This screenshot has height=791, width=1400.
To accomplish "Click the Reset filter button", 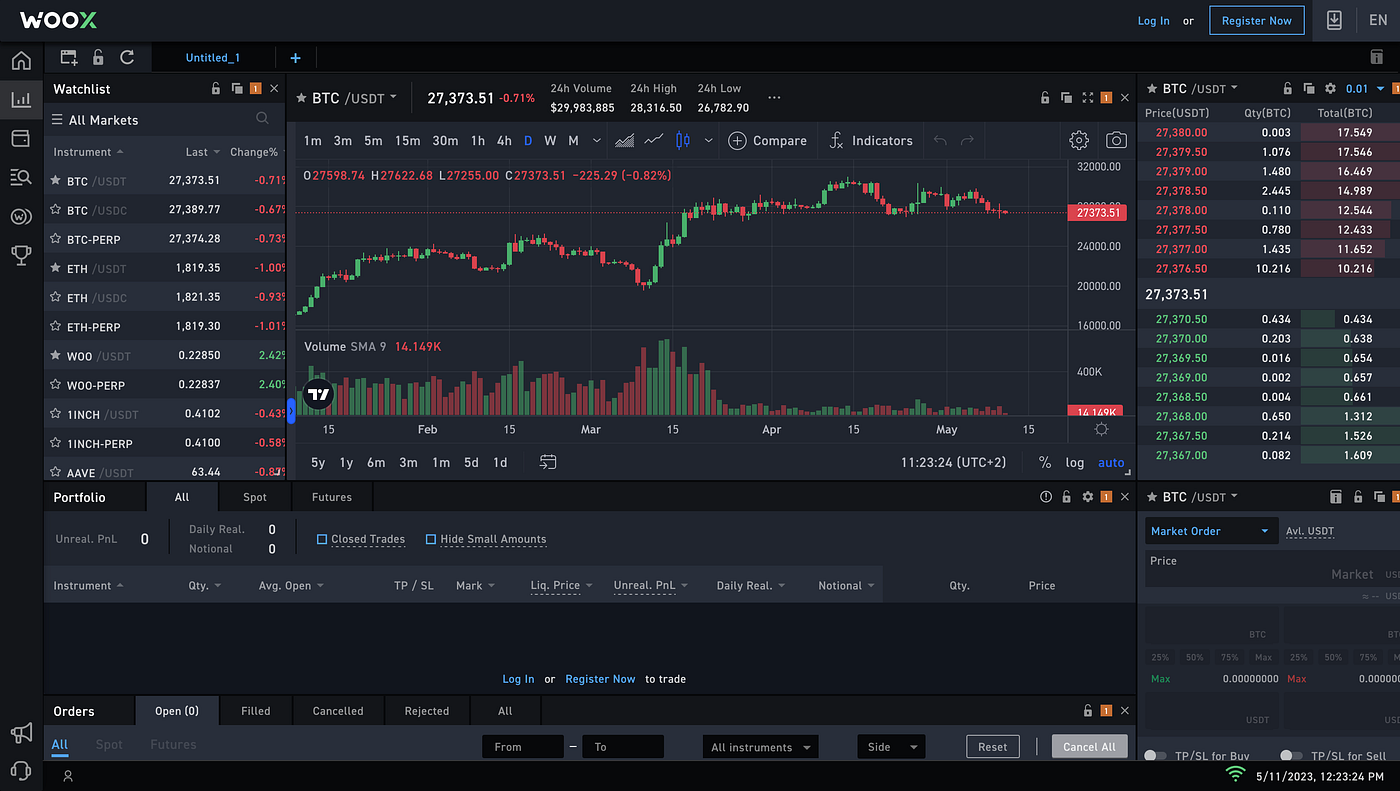I will (993, 747).
